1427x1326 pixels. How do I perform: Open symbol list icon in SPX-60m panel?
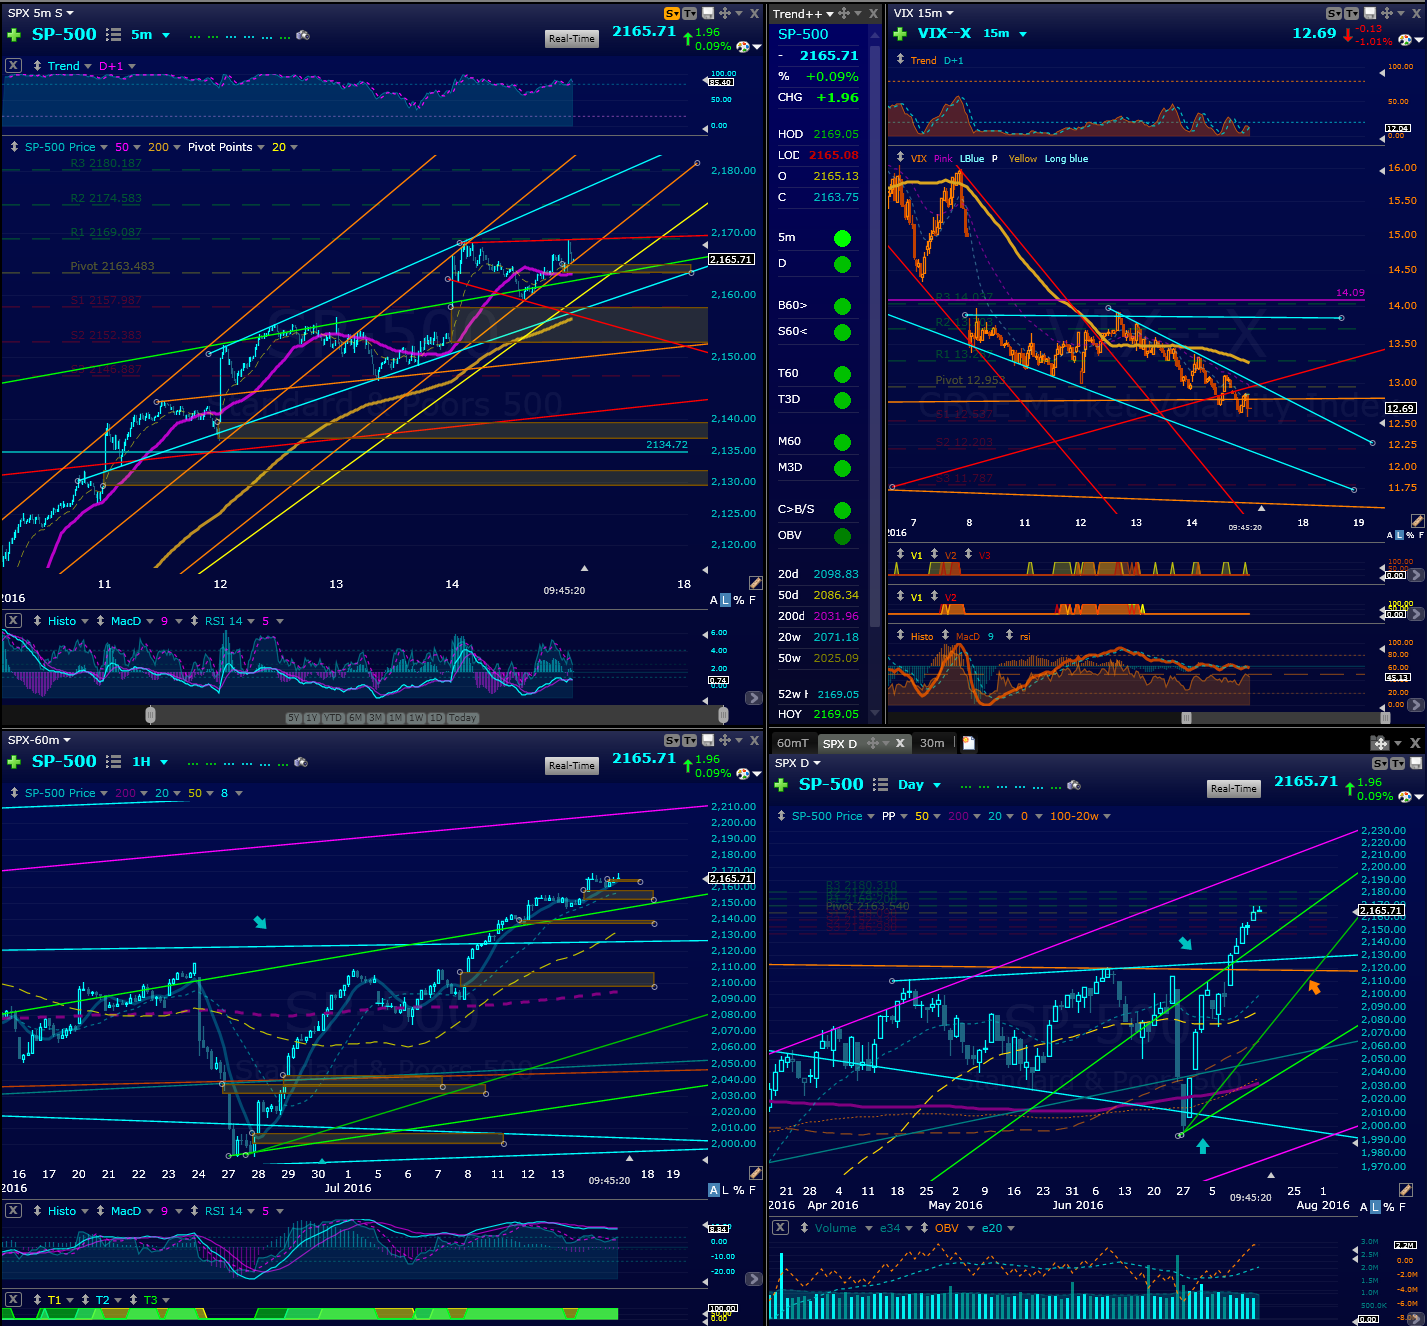114,761
